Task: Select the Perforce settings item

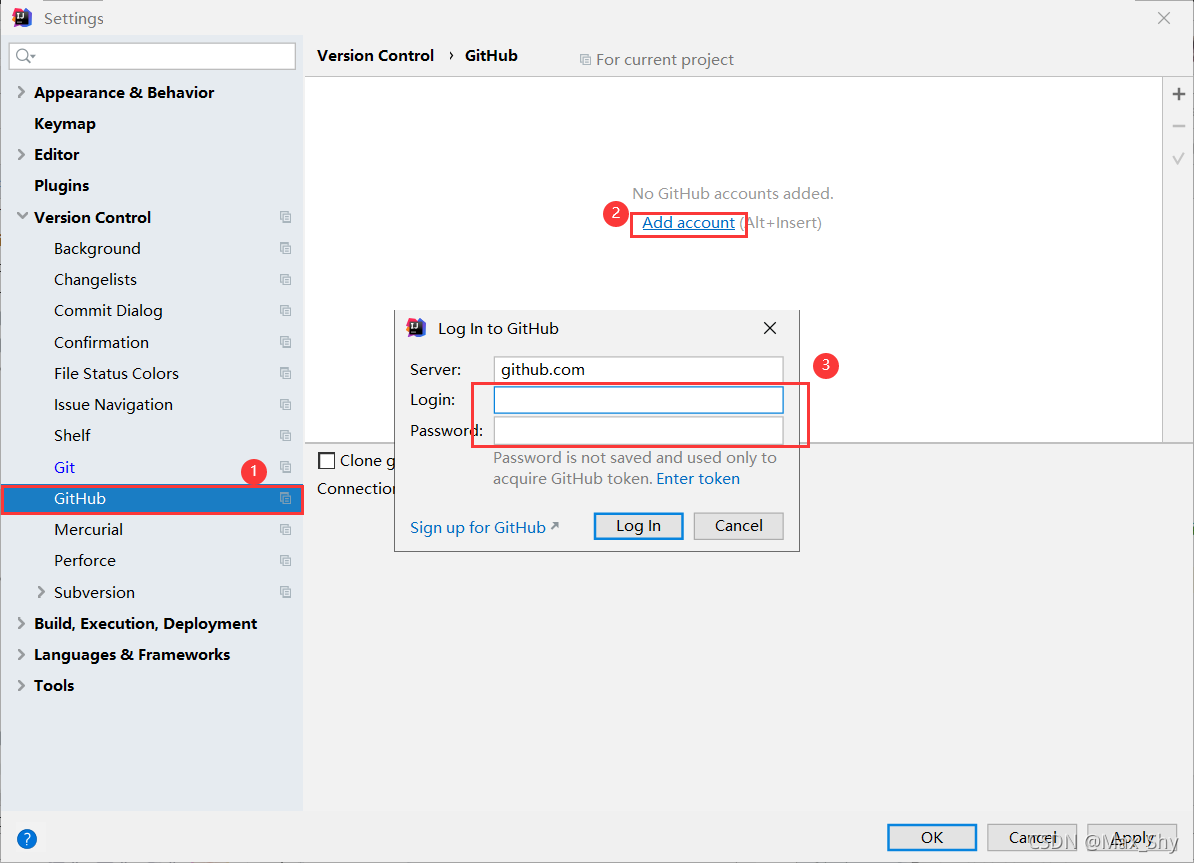Action: point(85,561)
